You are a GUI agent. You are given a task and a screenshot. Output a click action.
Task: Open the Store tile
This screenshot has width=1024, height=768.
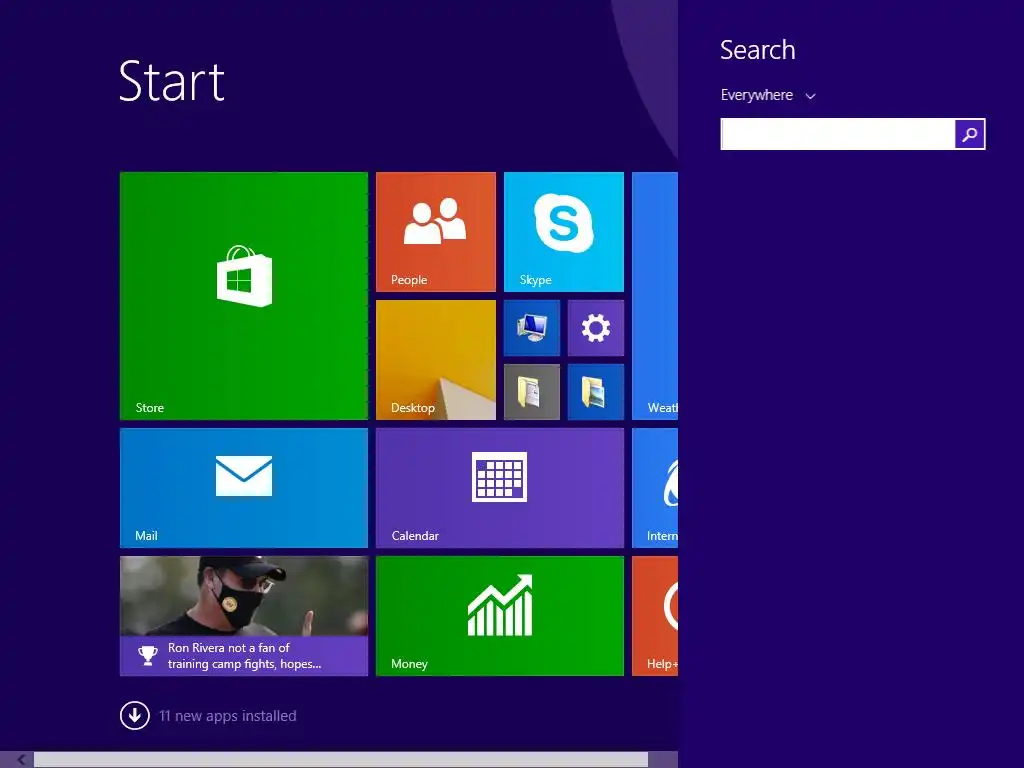[x=244, y=296]
